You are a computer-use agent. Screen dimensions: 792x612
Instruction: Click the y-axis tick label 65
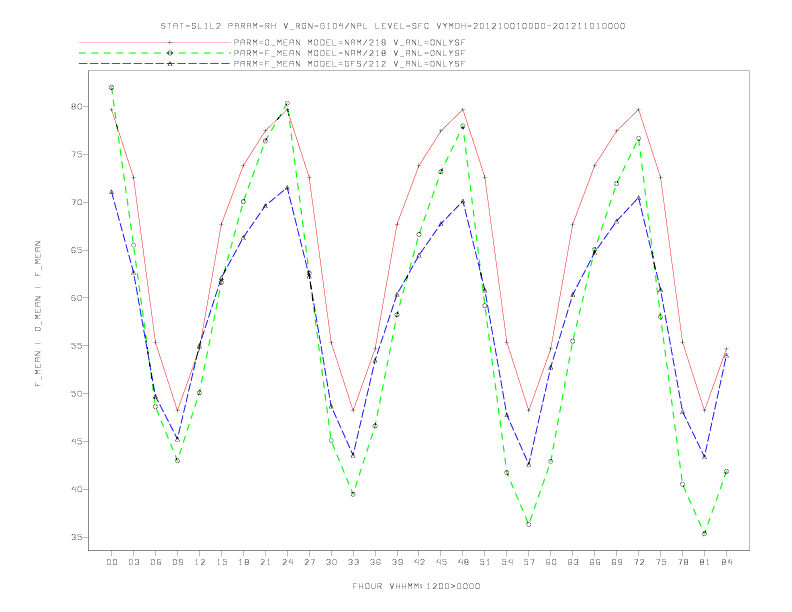pos(77,250)
